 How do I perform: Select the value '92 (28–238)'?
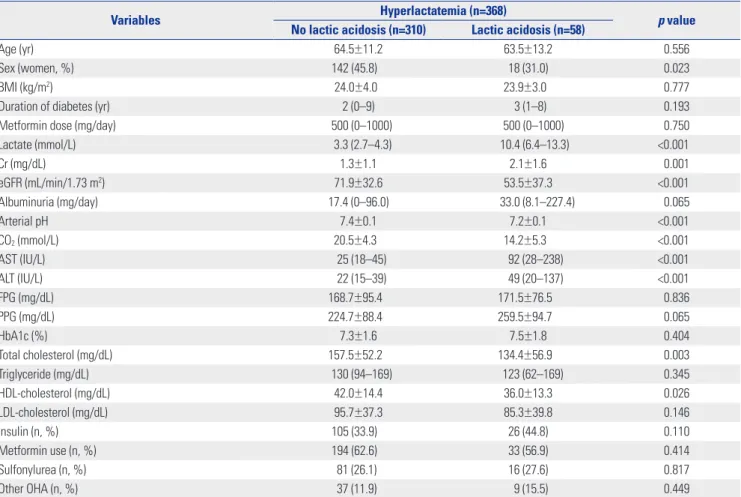point(535,259)
